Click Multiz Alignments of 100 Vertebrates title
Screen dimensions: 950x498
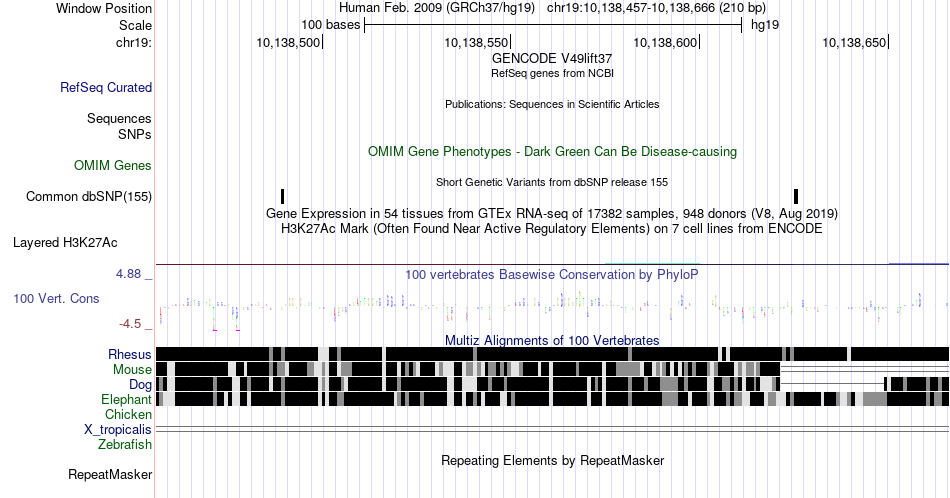pyautogui.click(x=552, y=340)
